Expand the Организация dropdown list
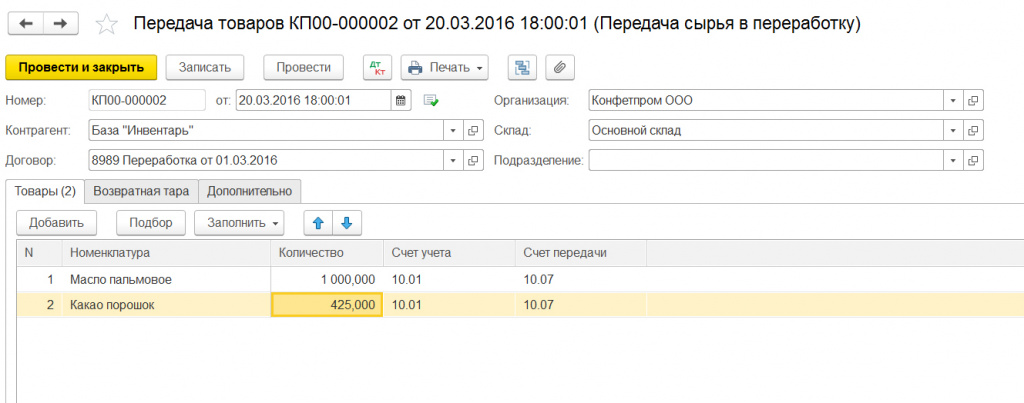Screen dimensions: 1024x403 tap(953, 100)
